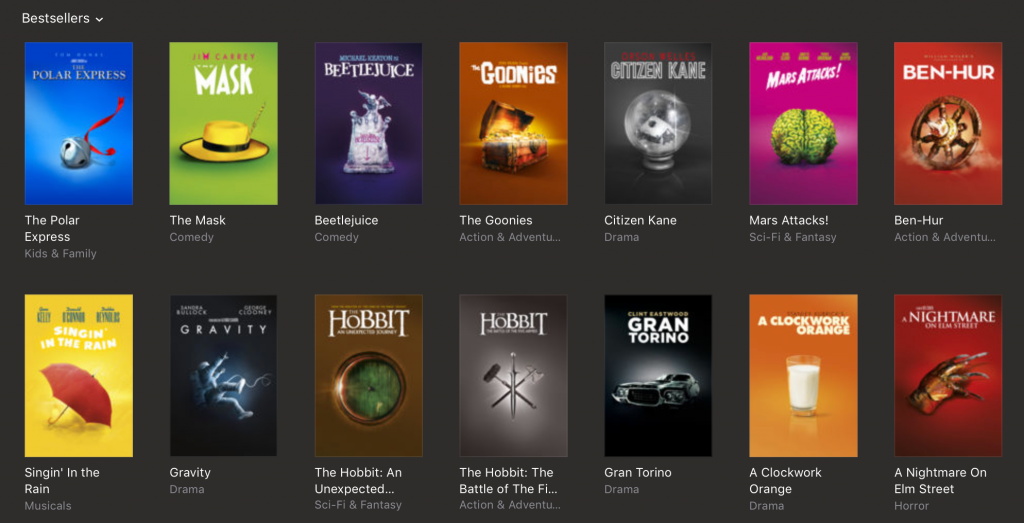Click A Clockwork Orange title link
Image resolution: width=1024 pixels, height=523 pixels.
(786, 481)
